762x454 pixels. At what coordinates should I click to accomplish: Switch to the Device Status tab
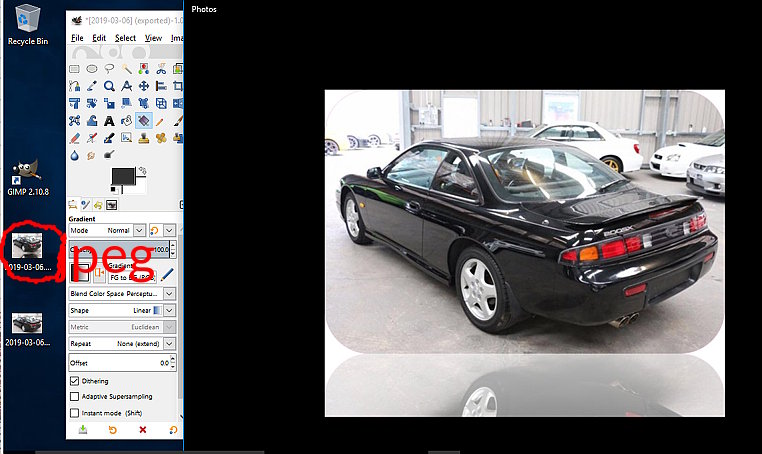tap(86, 205)
